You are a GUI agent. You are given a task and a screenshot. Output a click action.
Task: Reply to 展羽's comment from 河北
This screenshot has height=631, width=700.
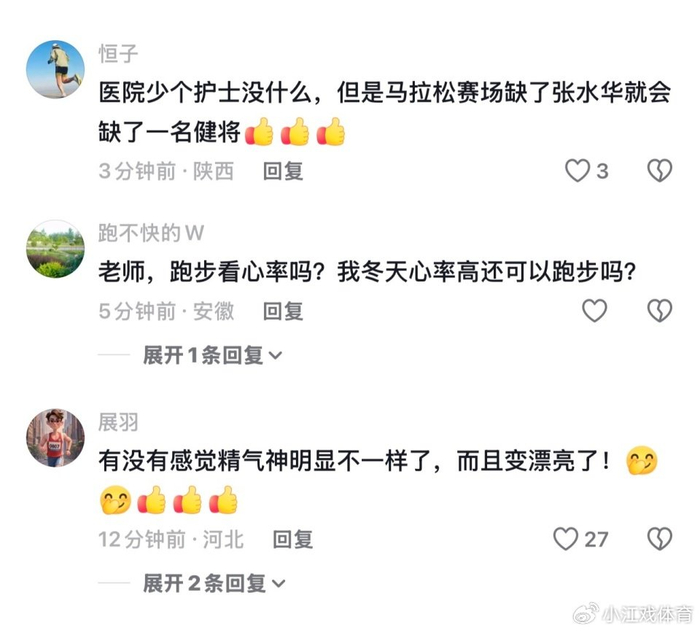293,539
